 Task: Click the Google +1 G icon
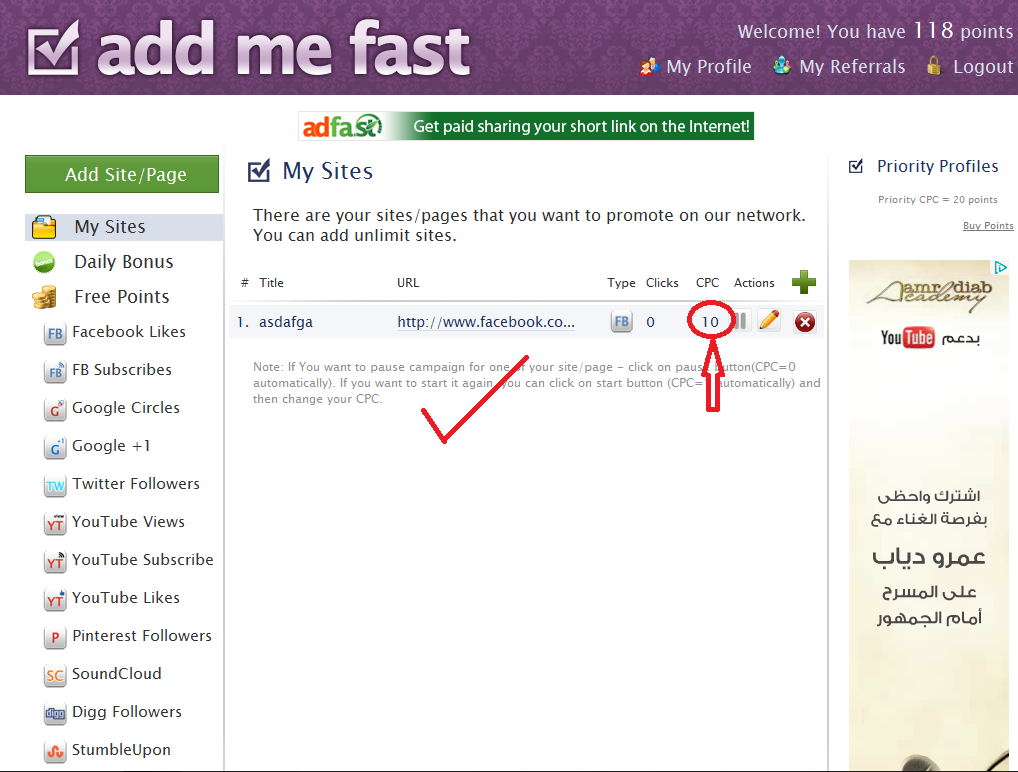(x=55, y=447)
